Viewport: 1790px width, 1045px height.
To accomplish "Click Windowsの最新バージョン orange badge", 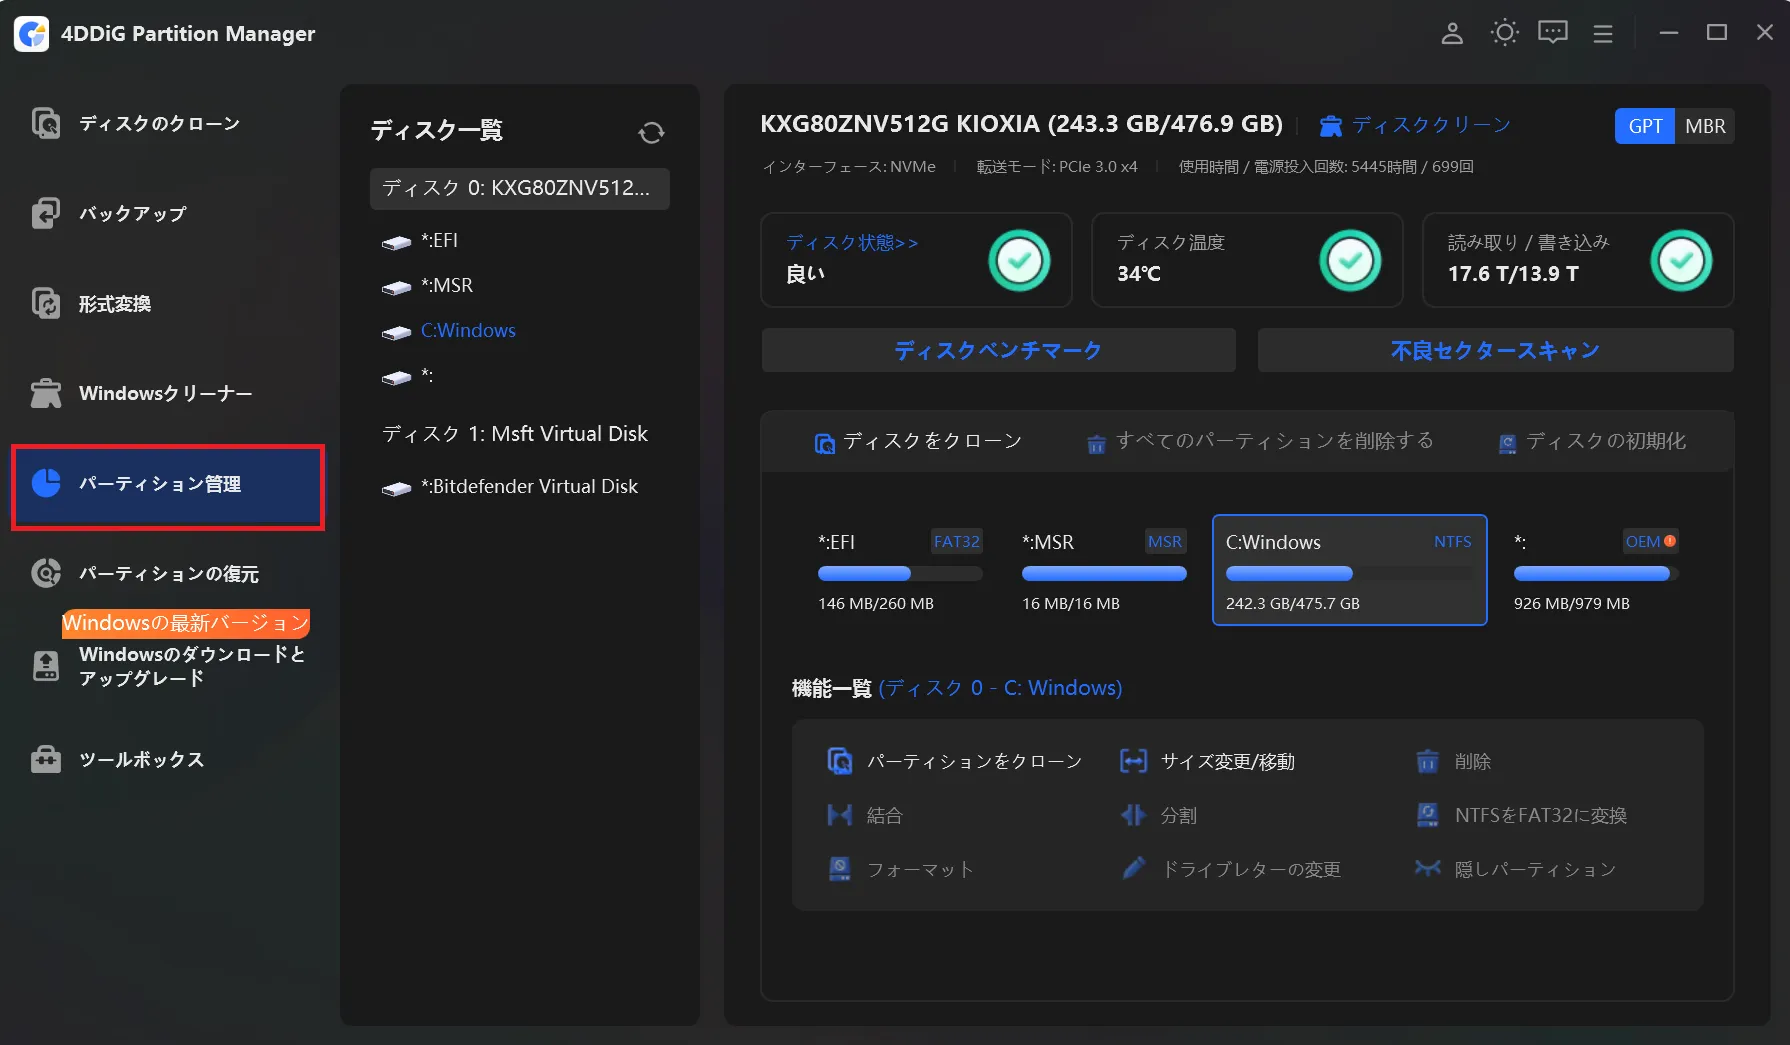I will [x=186, y=623].
